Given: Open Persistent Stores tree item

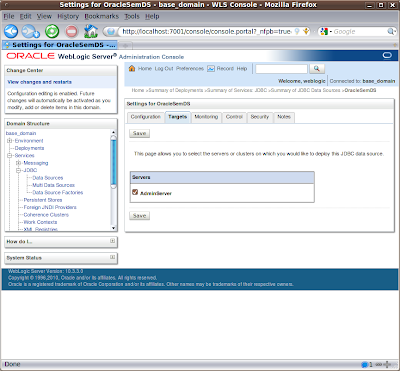Looking at the screenshot, I should click(x=43, y=200).
